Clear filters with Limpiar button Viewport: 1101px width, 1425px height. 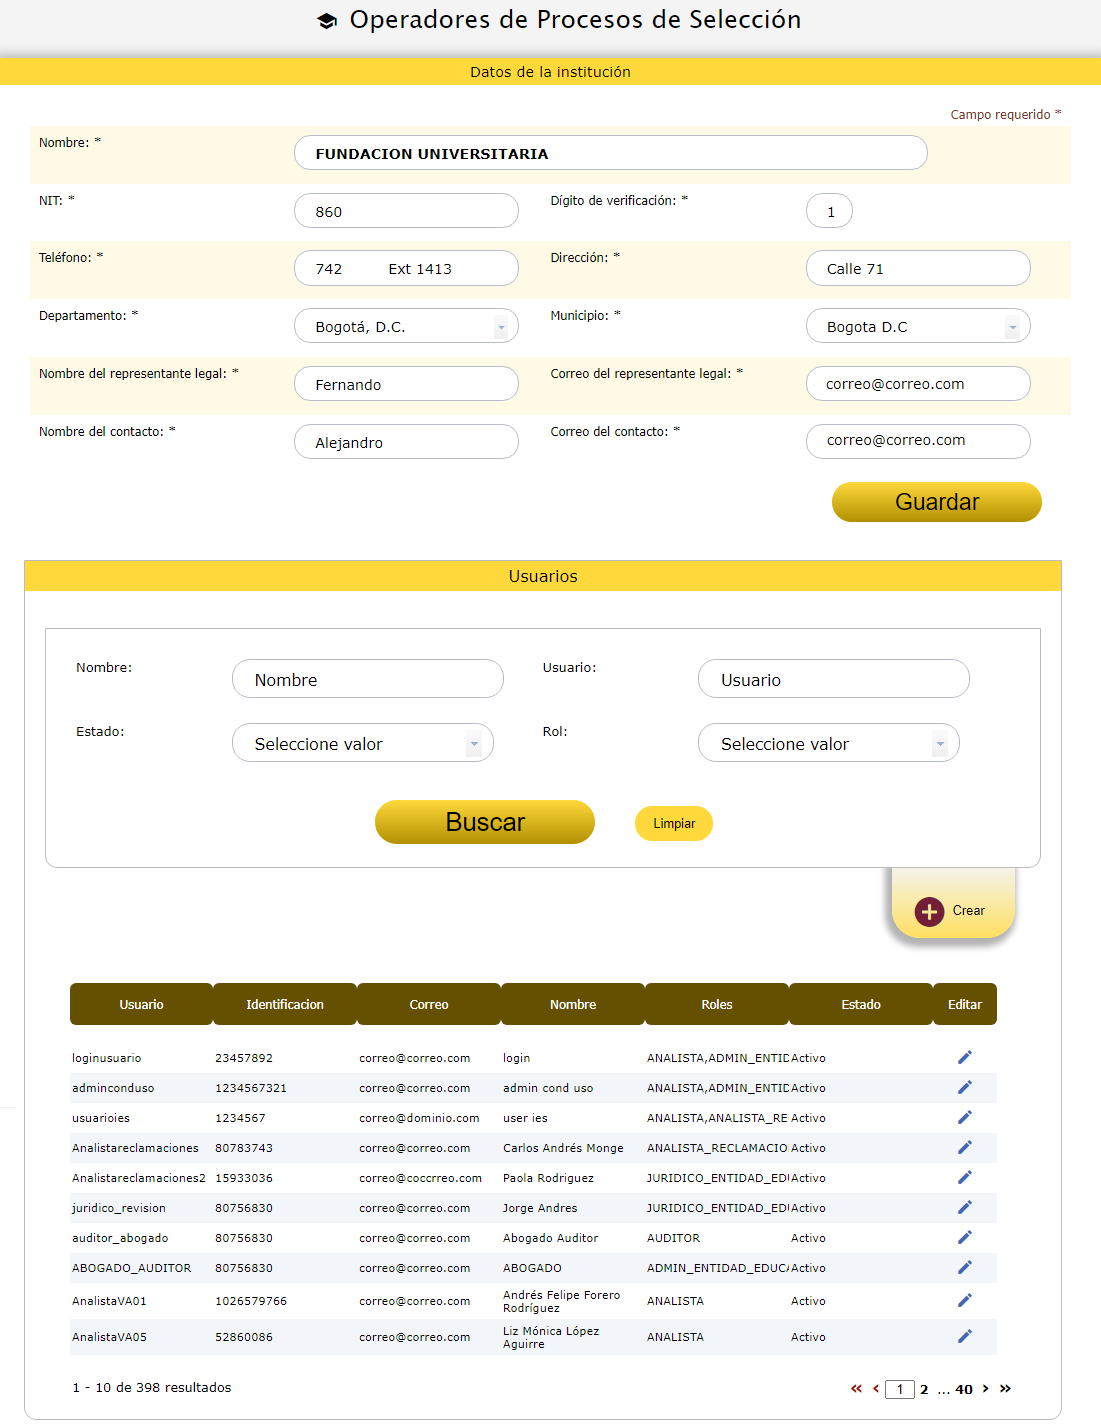coord(674,823)
